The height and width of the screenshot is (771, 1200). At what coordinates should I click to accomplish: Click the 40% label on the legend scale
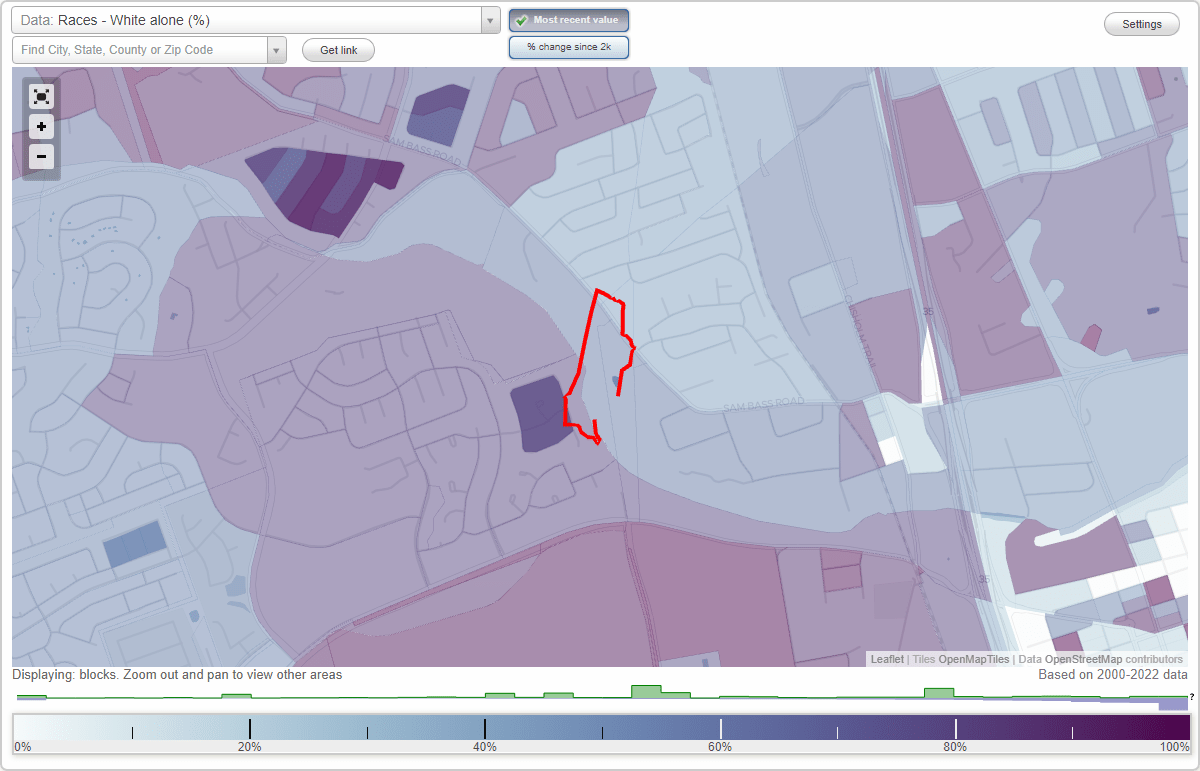pos(485,747)
